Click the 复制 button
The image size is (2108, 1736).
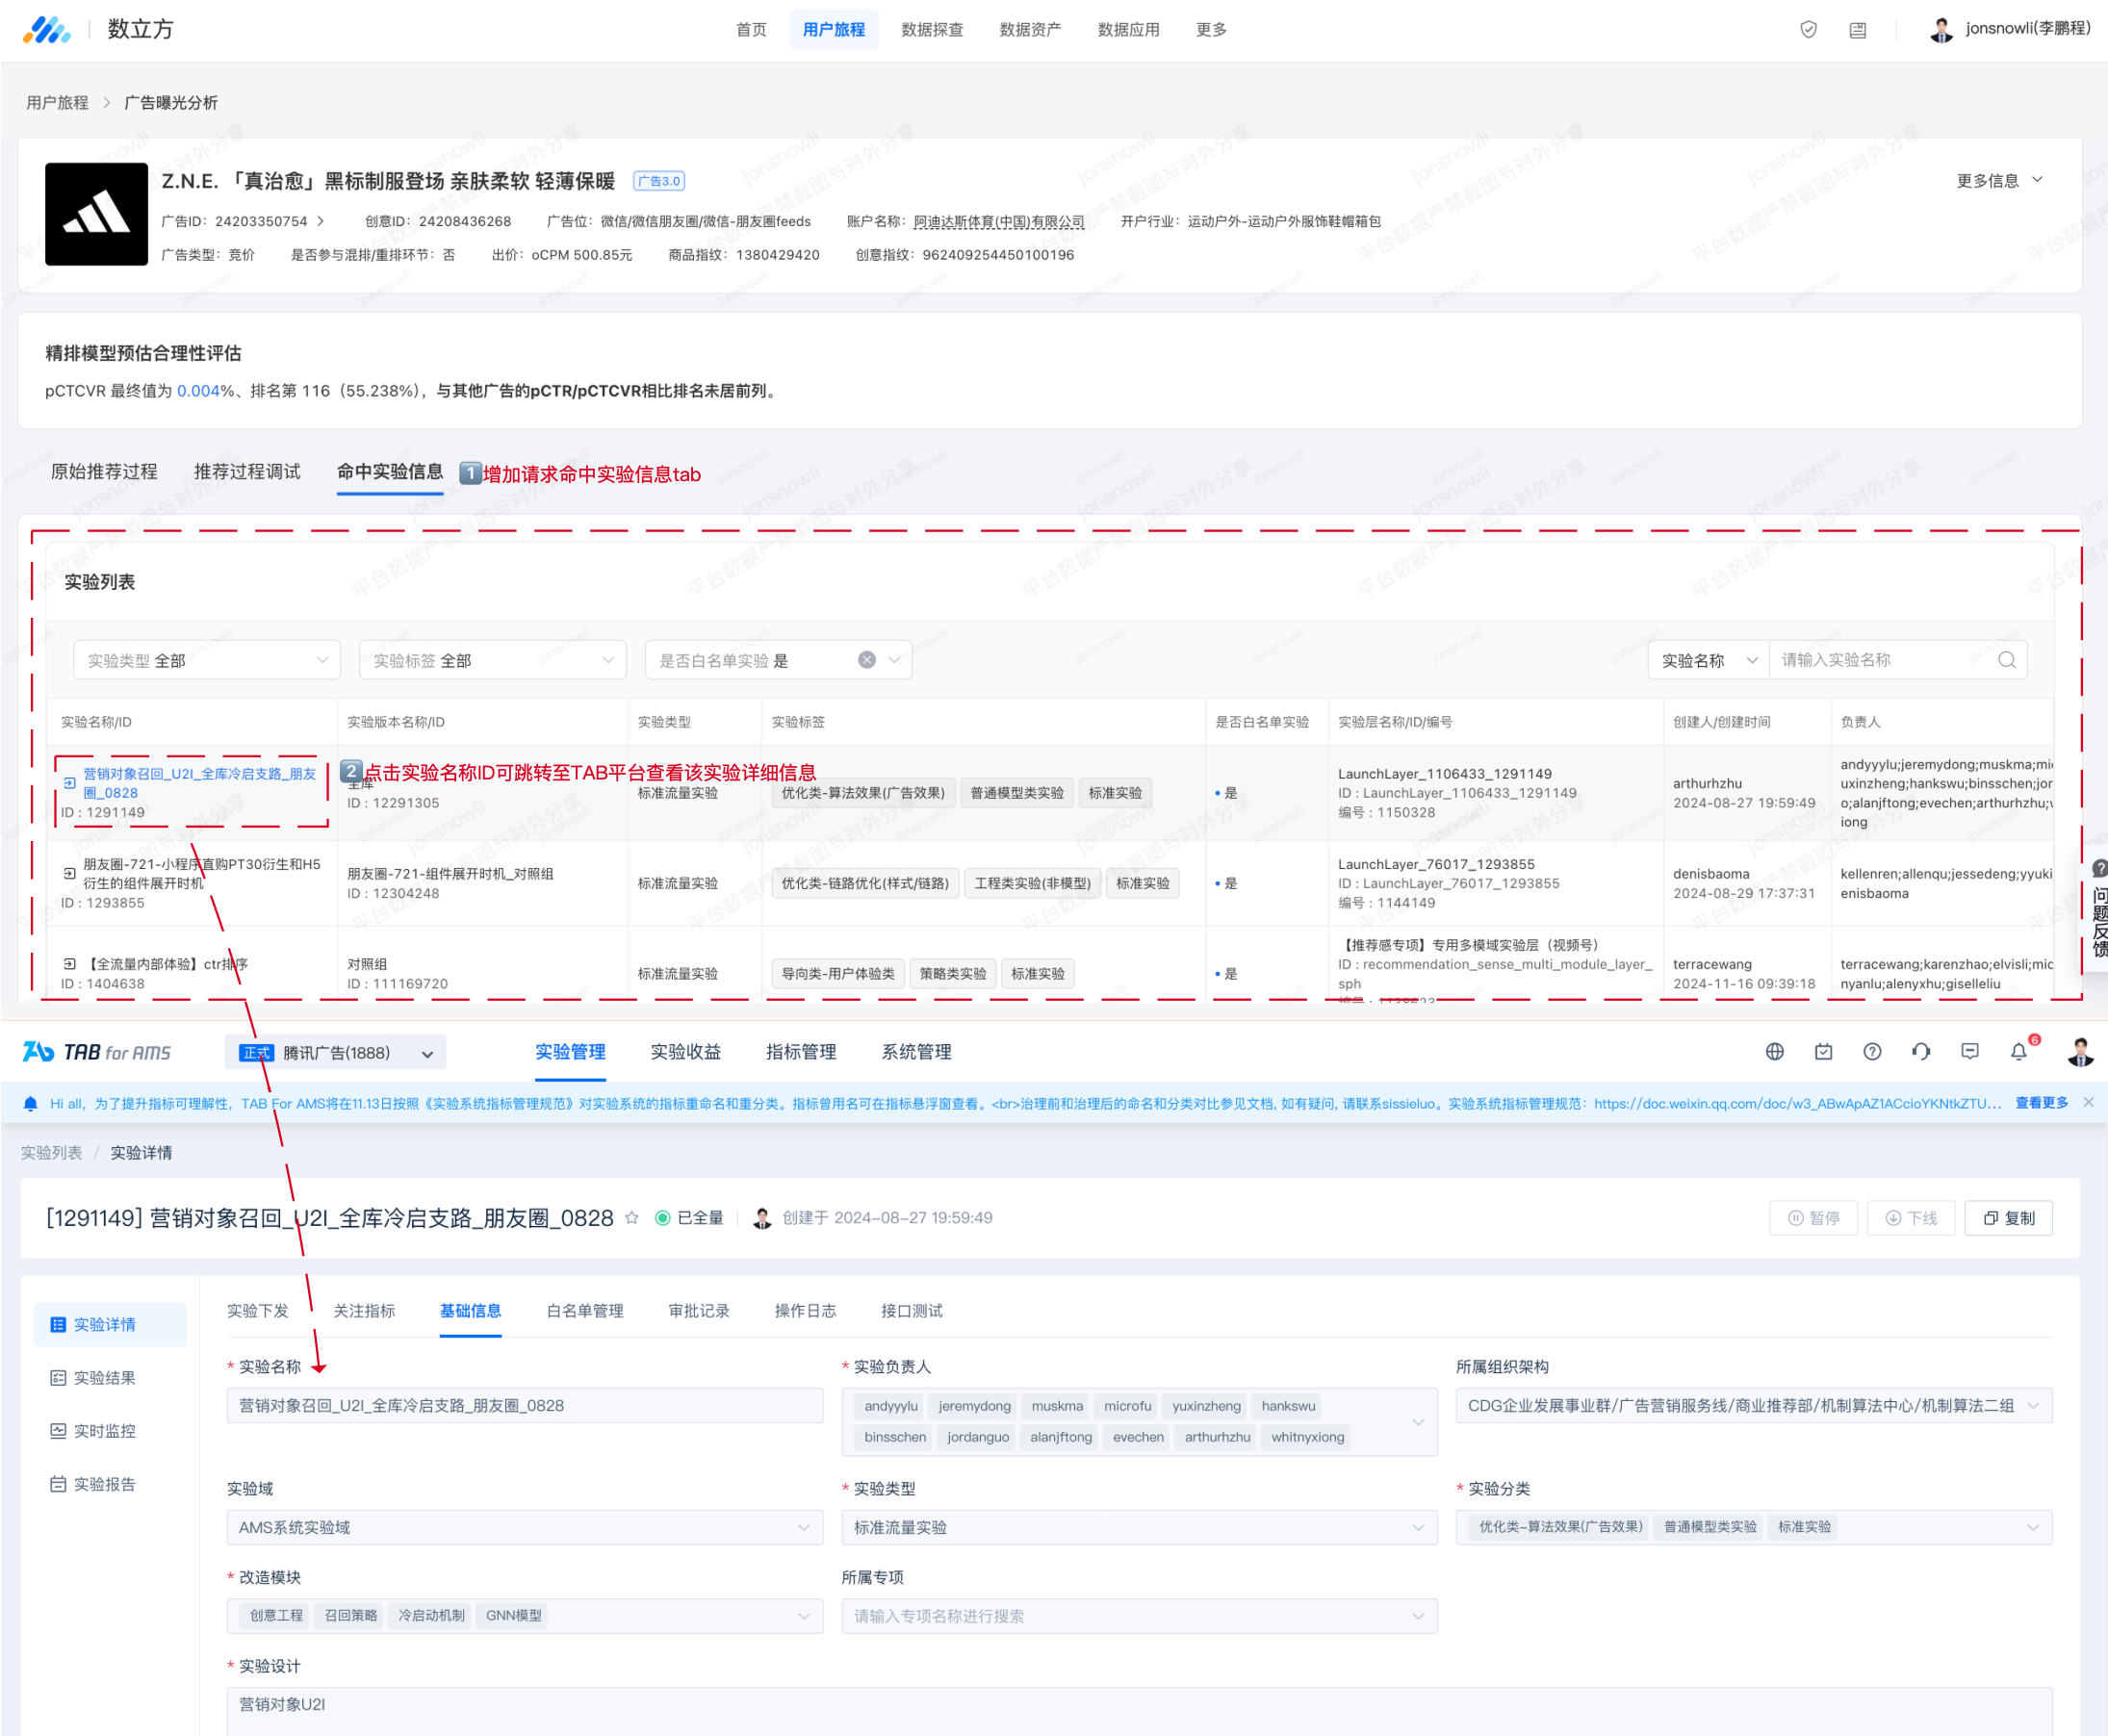[x=2008, y=1218]
